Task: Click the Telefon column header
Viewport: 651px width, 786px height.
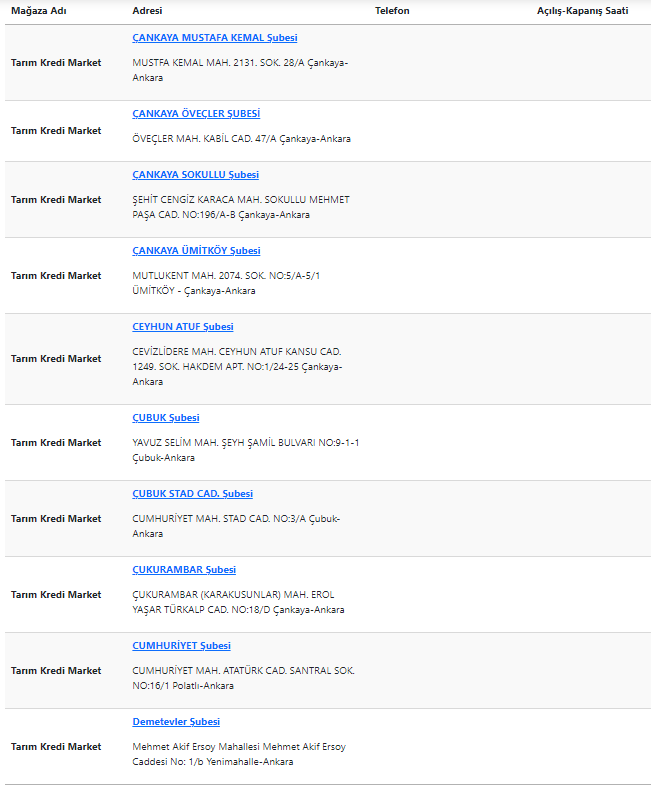Action: (x=392, y=11)
